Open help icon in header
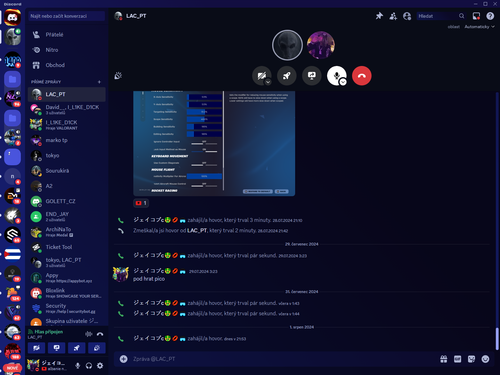 (490, 16)
